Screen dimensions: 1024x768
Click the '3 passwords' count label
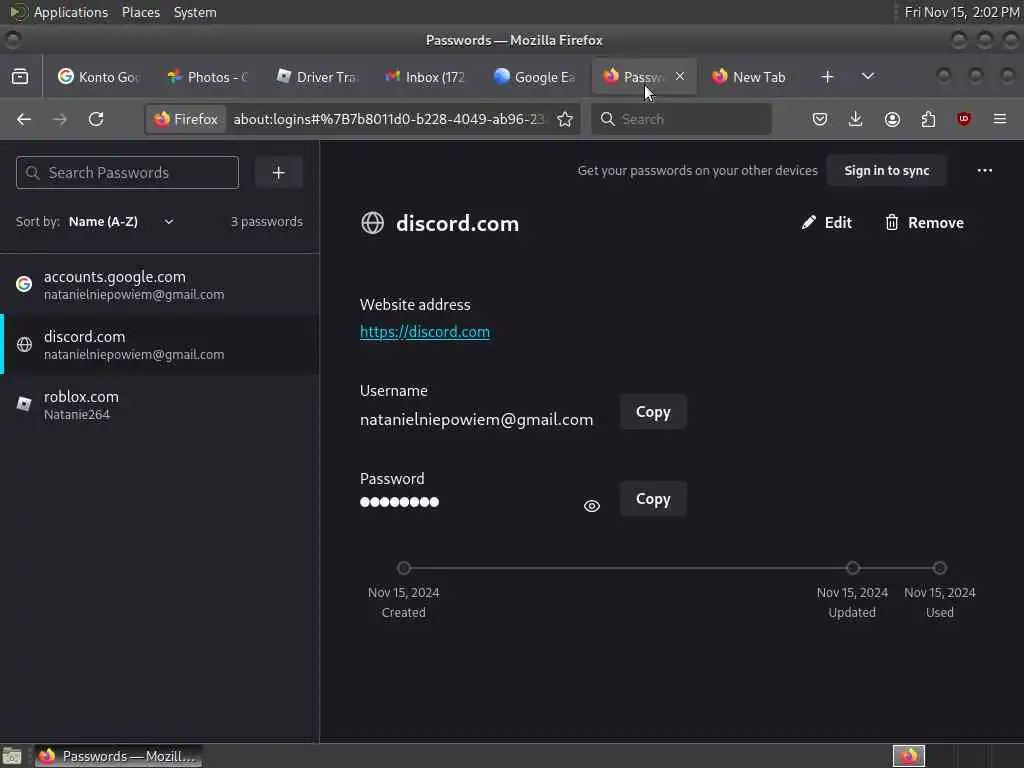(x=266, y=221)
